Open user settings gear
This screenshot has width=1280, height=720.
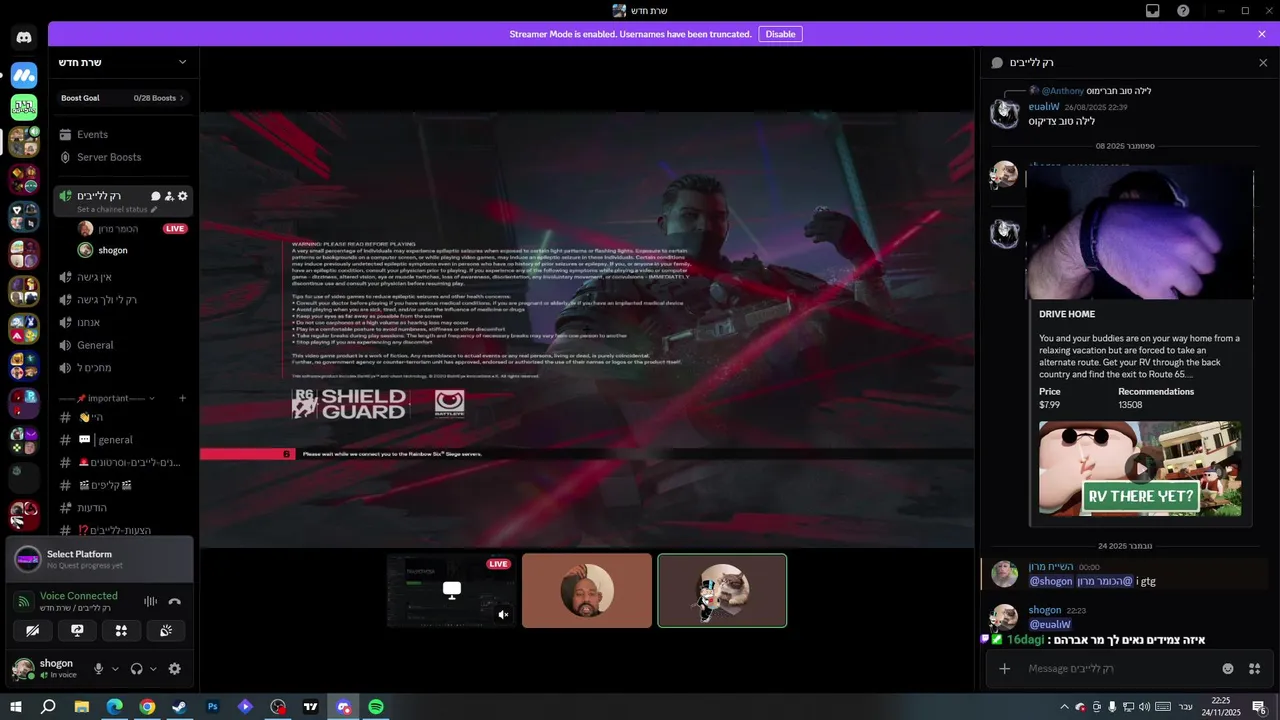pos(175,669)
